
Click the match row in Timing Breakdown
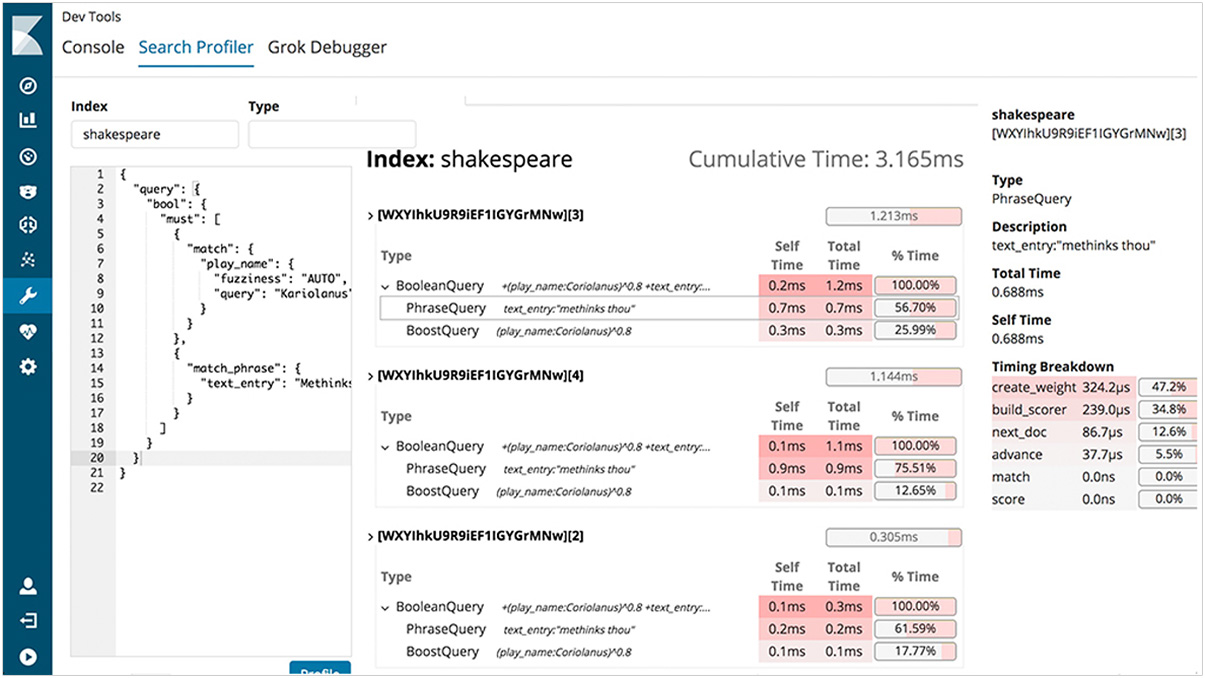[1095, 477]
